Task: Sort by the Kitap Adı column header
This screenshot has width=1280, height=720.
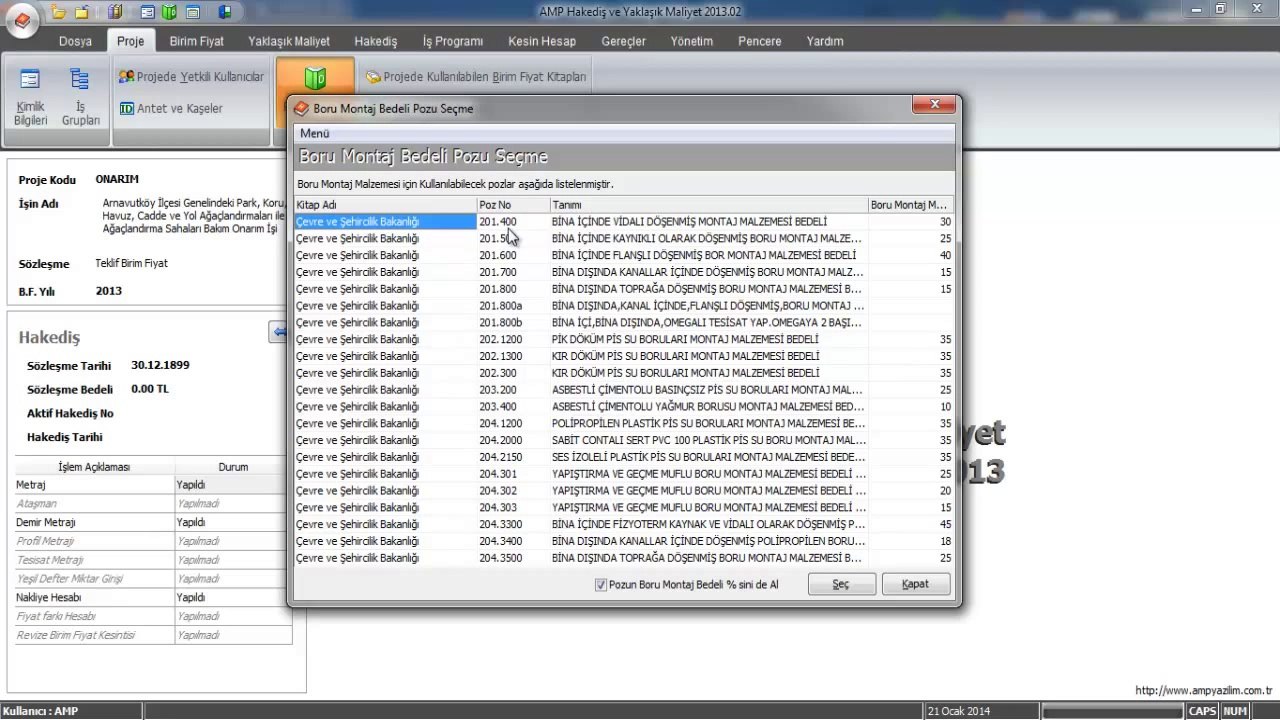Action: [385, 205]
